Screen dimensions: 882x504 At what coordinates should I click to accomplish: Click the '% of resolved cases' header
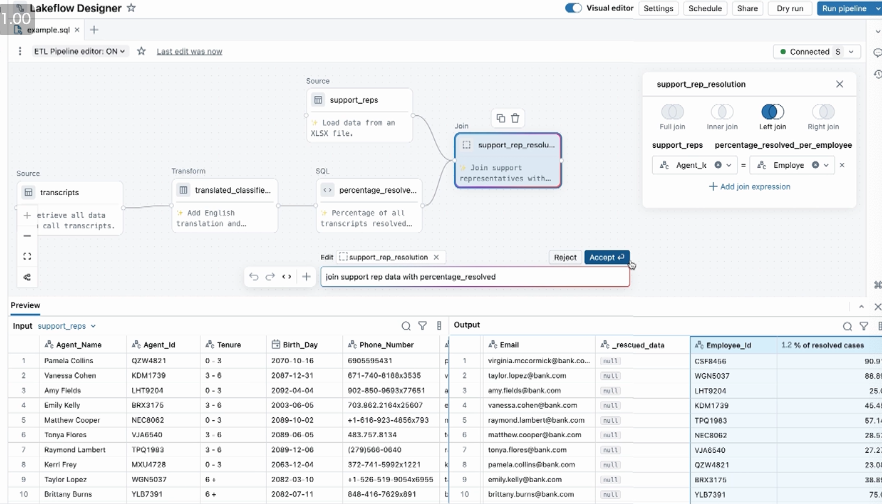(x=829, y=345)
